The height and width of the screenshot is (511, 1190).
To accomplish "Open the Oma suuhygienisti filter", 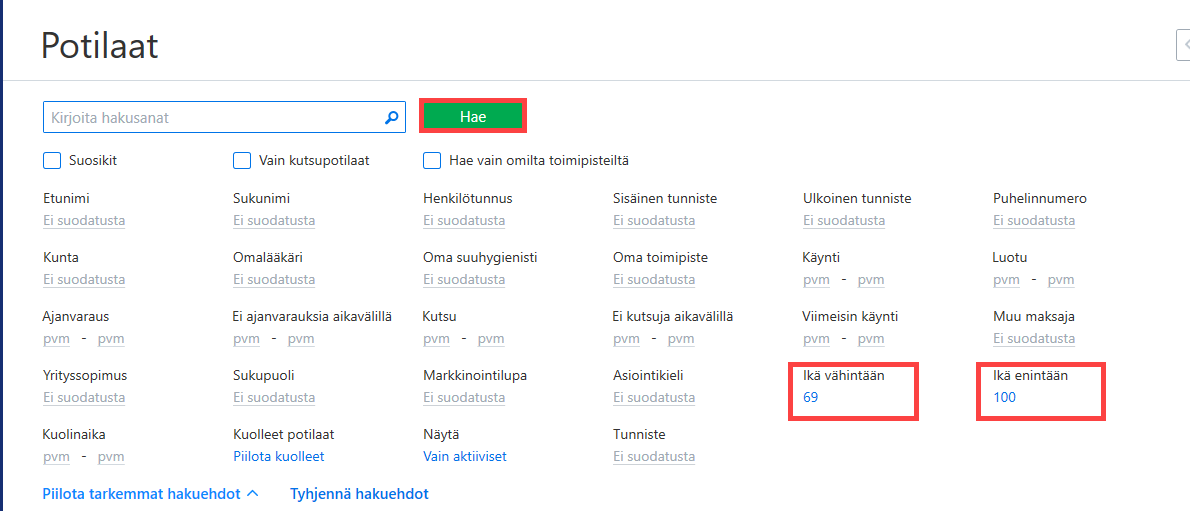I will 464,279.
